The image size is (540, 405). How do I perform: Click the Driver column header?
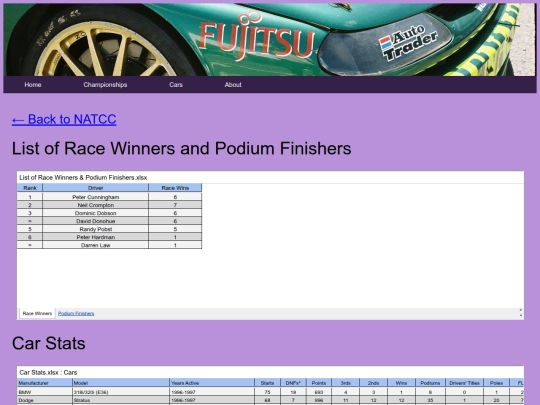[95, 188]
